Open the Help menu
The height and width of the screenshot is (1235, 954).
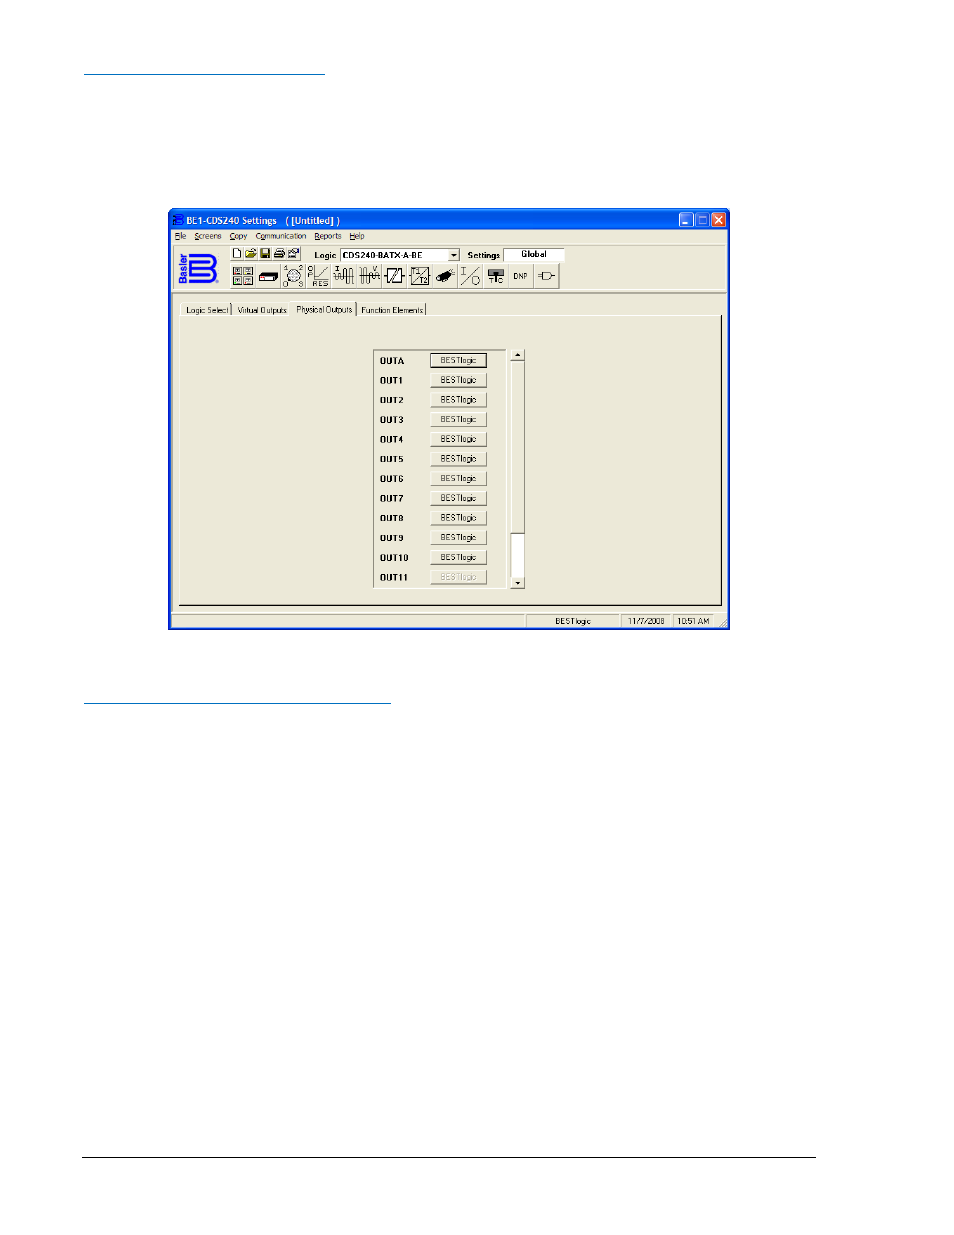point(357,236)
